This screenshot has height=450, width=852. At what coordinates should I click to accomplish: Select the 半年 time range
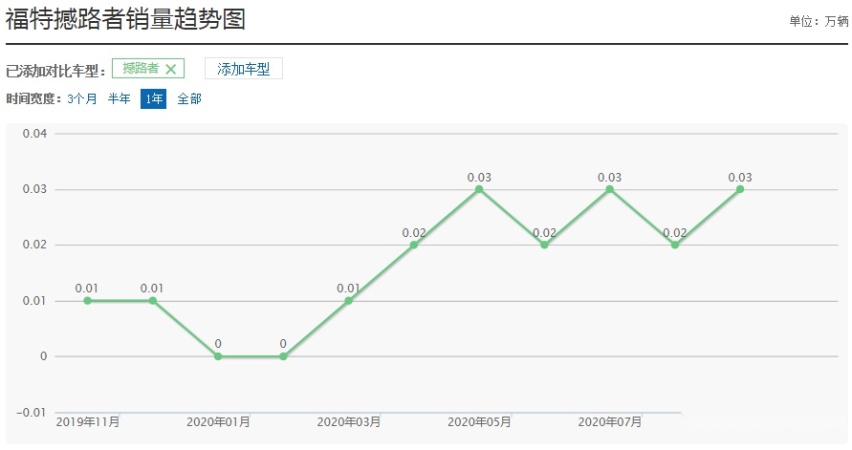click(x=119, y=99)
